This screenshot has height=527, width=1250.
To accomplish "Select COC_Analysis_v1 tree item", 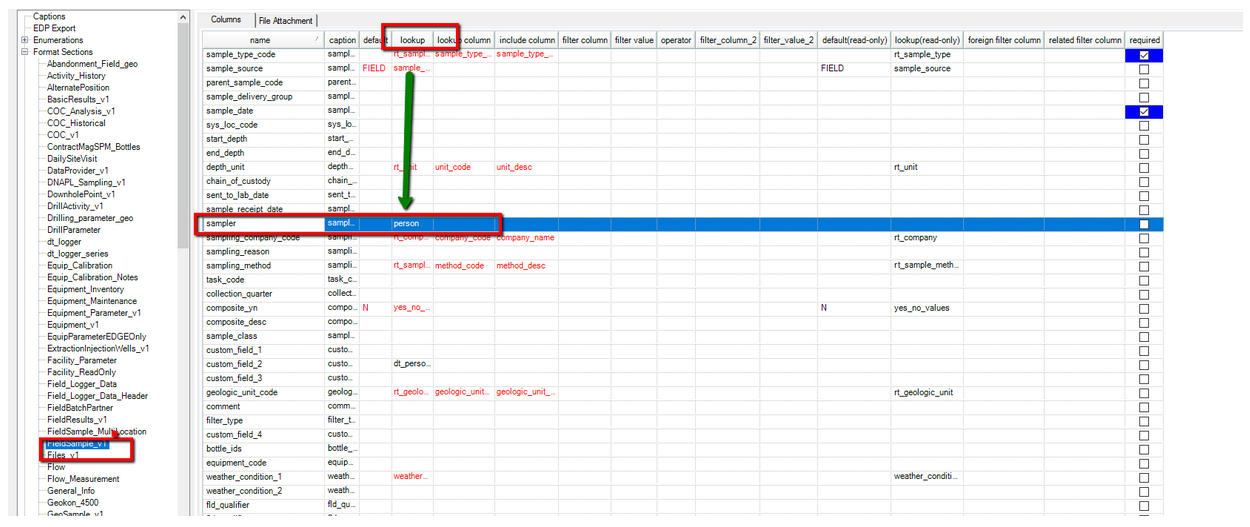I will [x=81, y=112].
